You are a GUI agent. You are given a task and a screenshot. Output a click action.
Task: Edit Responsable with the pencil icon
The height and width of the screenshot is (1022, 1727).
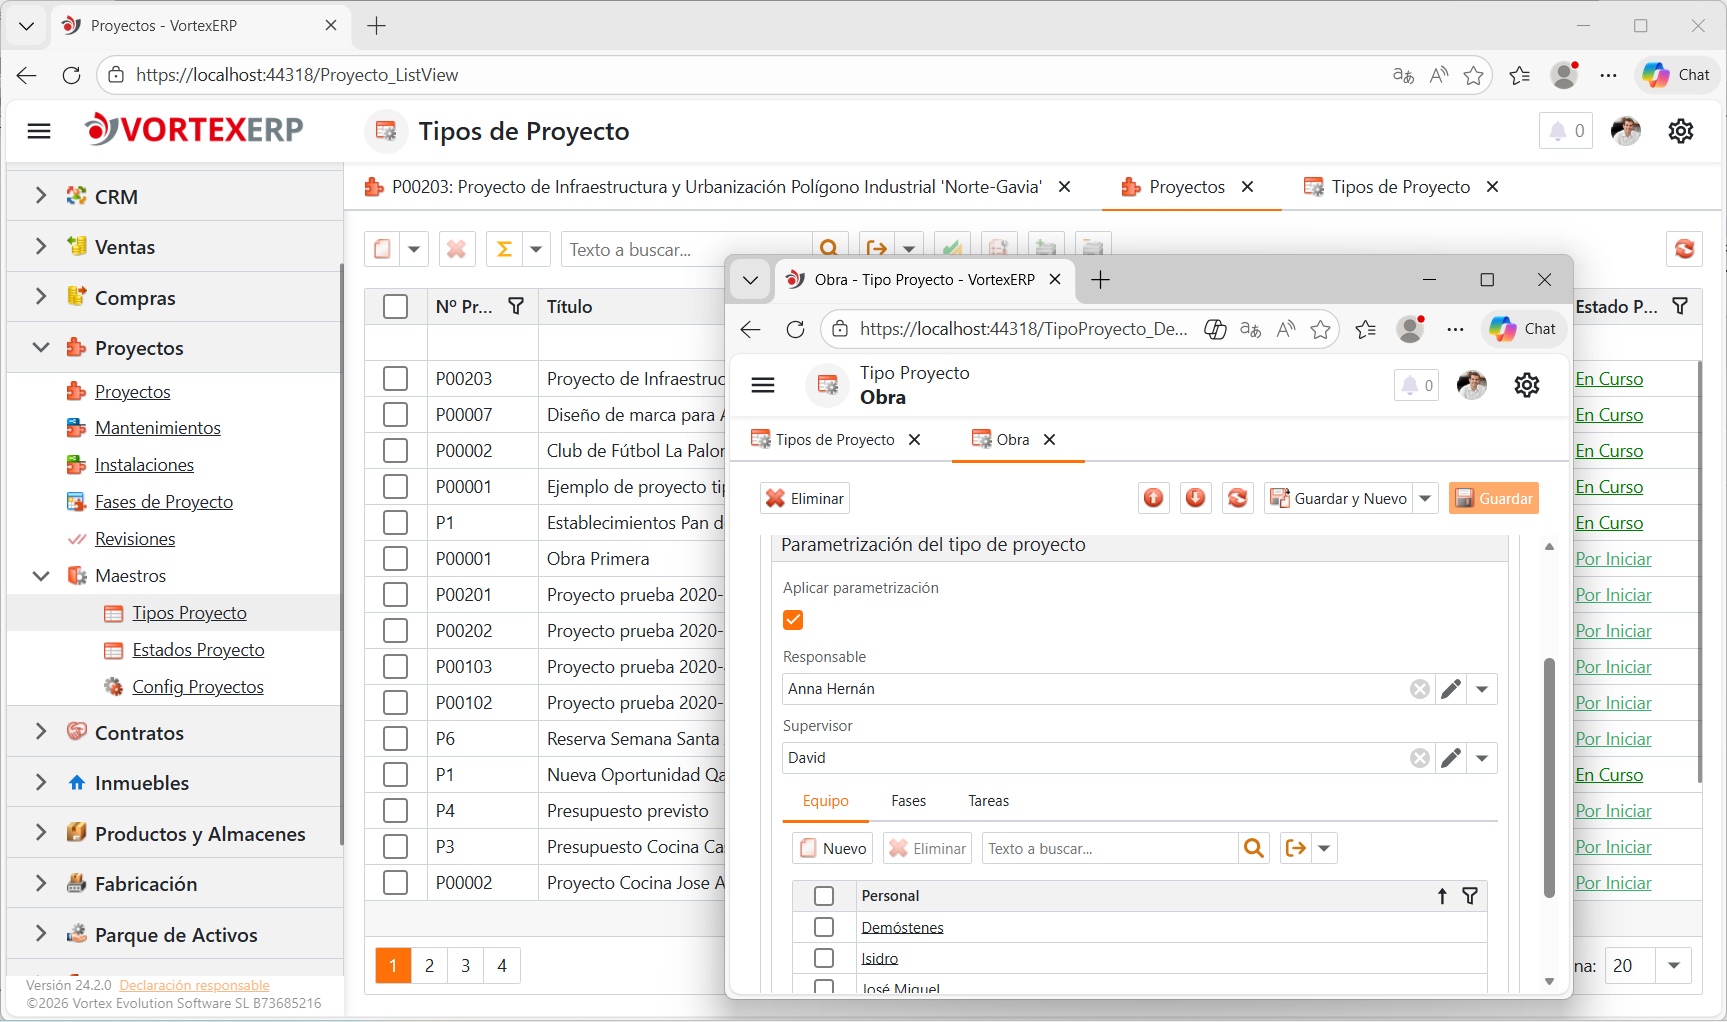pos(1451,689)
